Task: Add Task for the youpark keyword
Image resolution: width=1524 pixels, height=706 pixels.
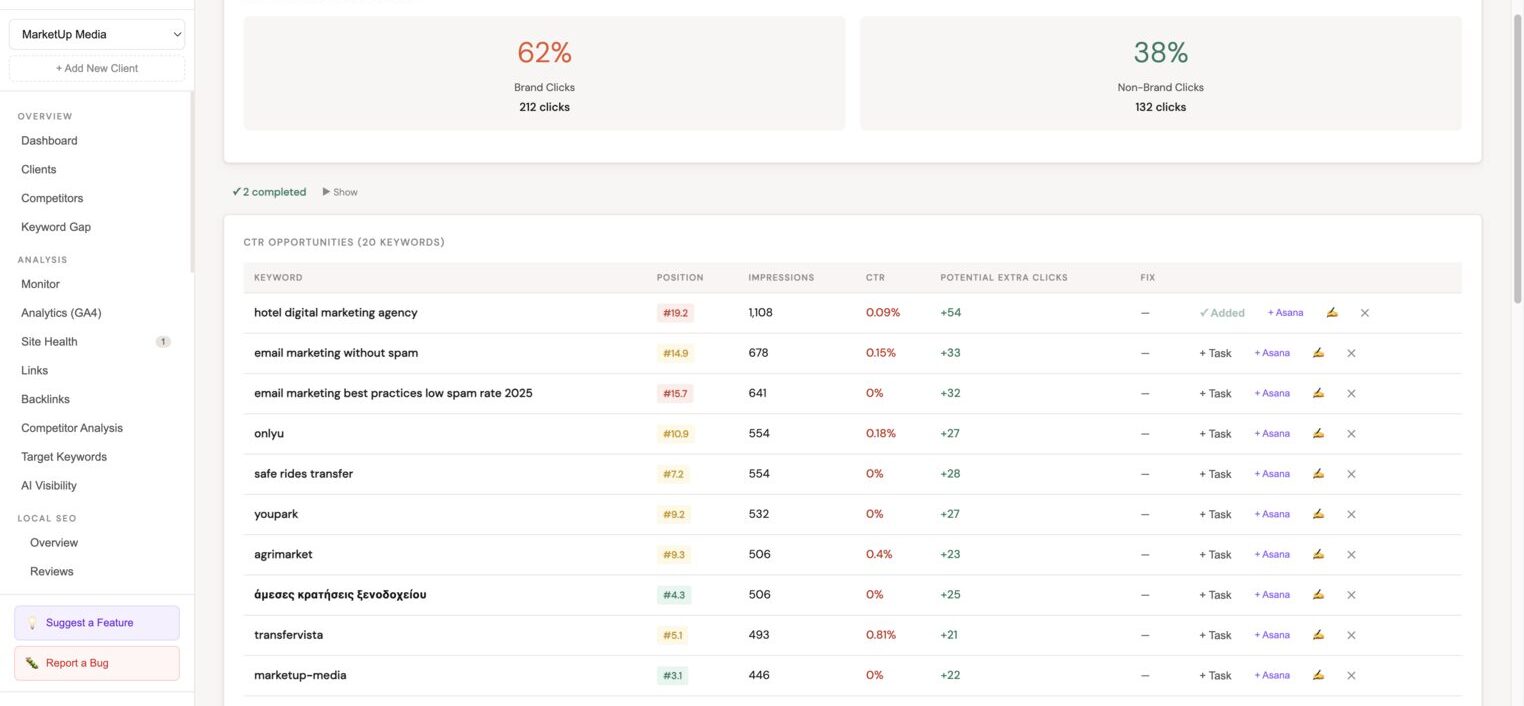Action: (x=1215, y=514)
